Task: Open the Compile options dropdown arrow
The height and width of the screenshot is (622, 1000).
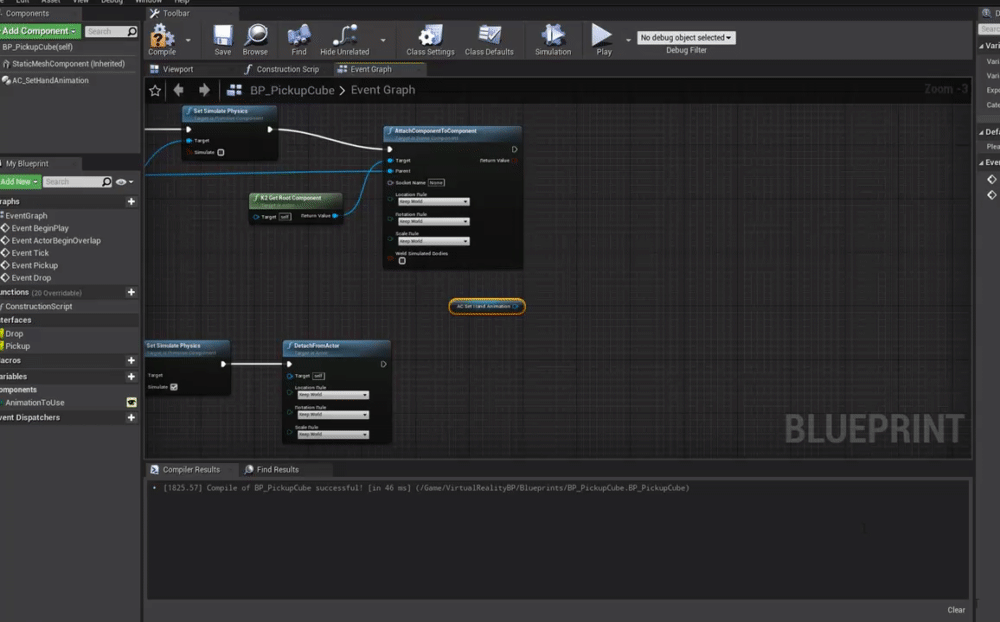Action: pos(188,40)
